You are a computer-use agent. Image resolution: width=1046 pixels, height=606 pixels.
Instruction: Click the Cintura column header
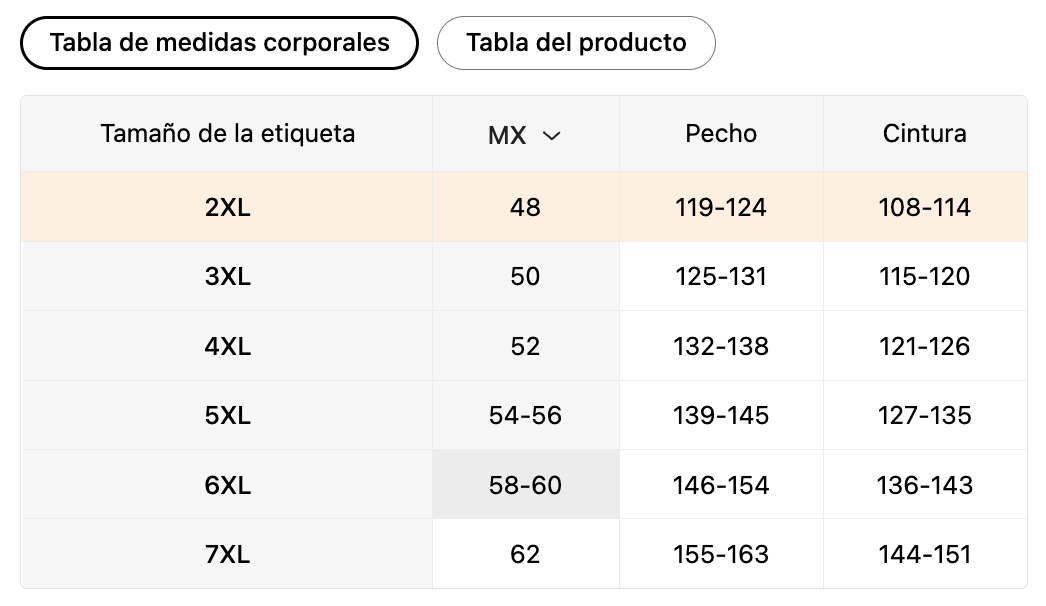point(925,133)
